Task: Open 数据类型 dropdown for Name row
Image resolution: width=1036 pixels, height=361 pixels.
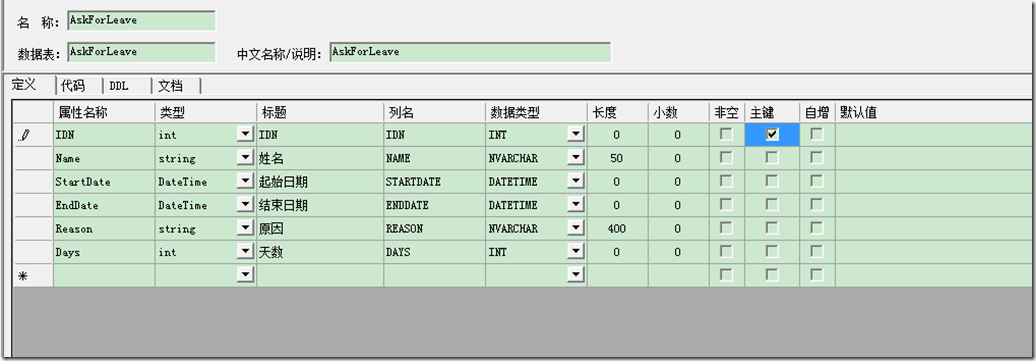Action: coord(576,158)
